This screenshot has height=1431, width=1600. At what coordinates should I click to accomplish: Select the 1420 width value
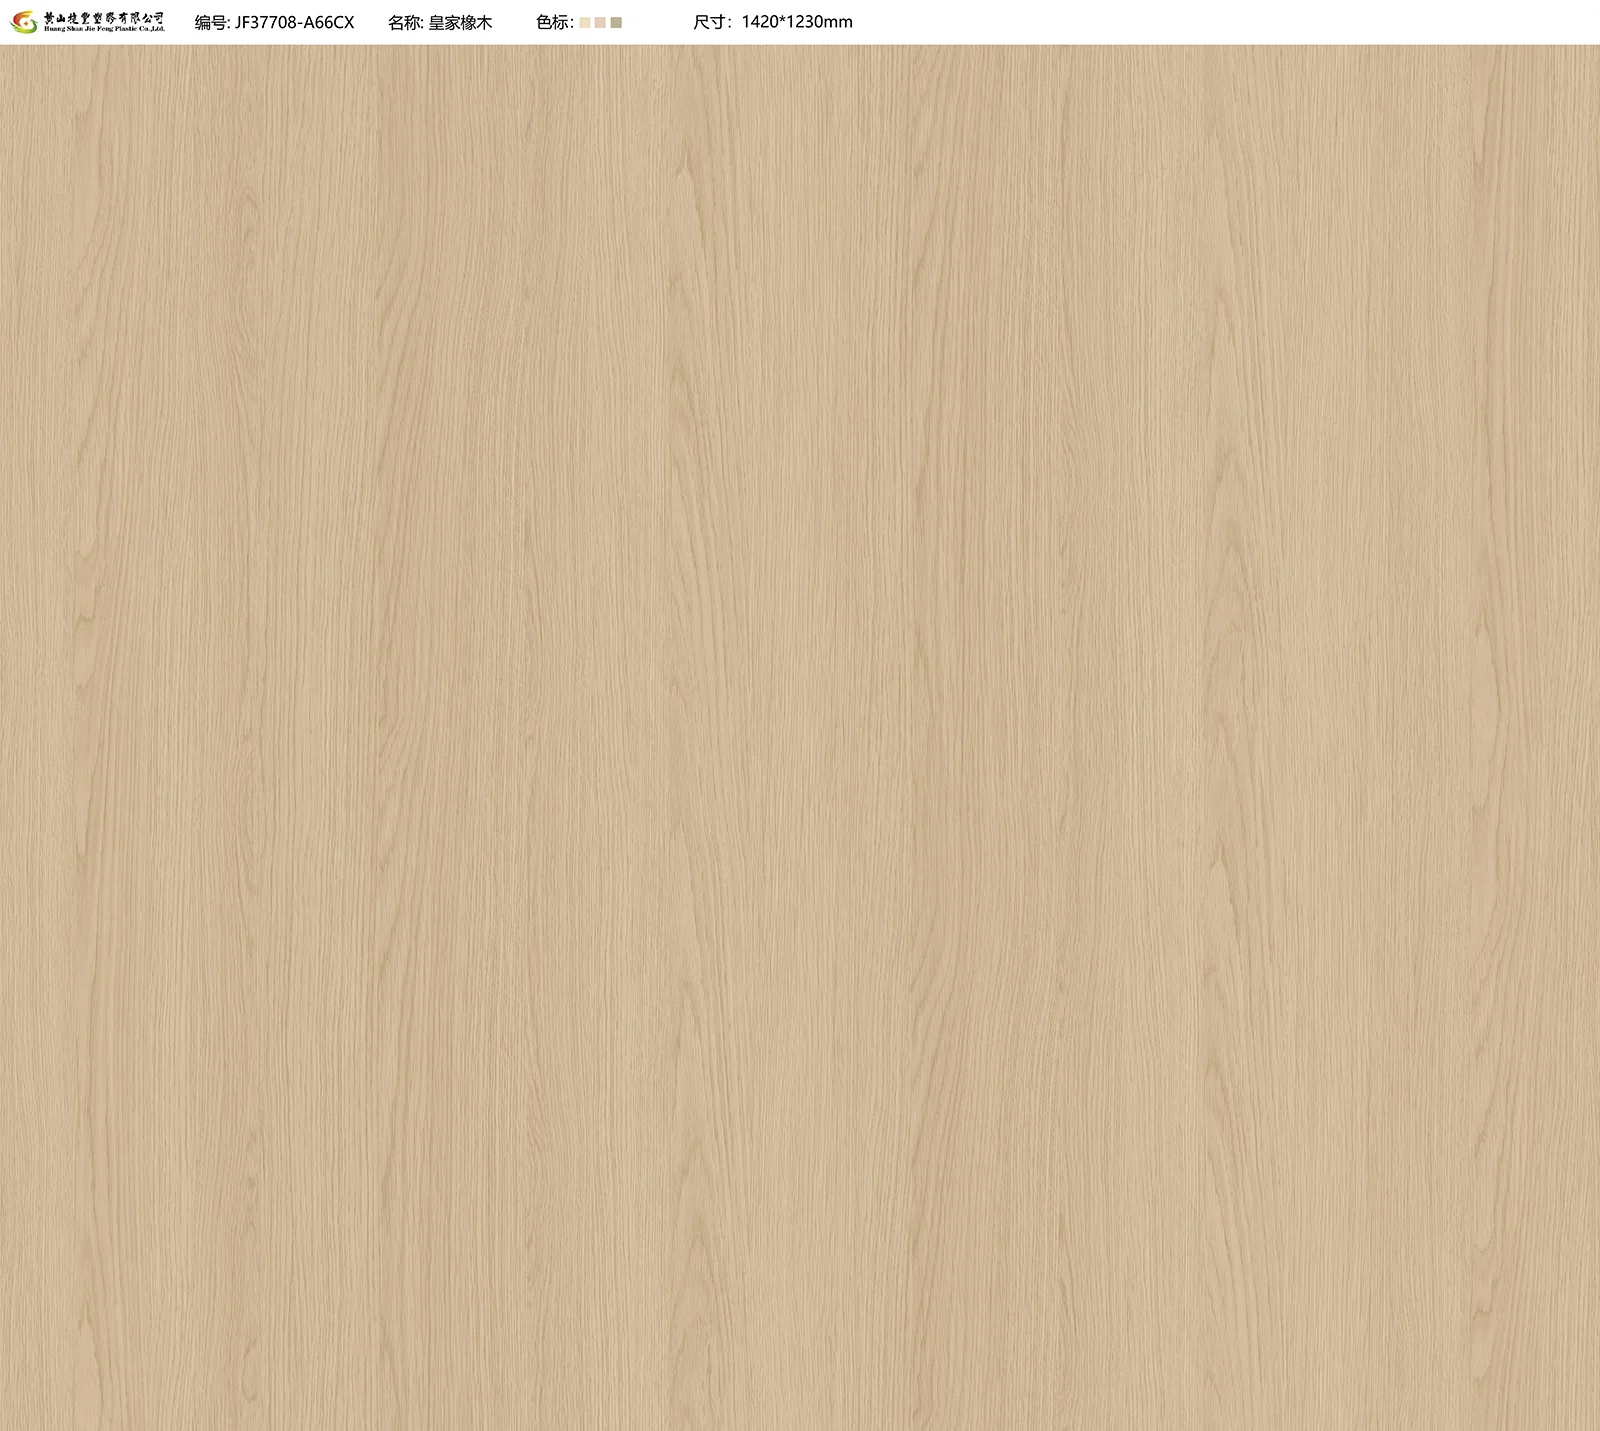[x=759, y=22]
